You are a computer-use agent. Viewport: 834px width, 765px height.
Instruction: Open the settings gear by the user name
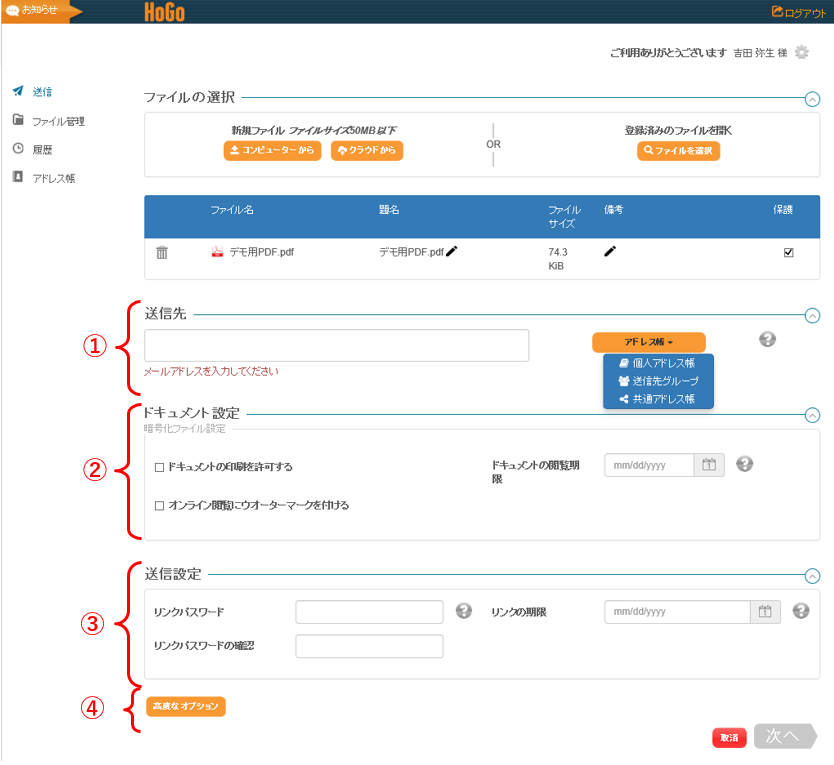(x=801, y=52)
